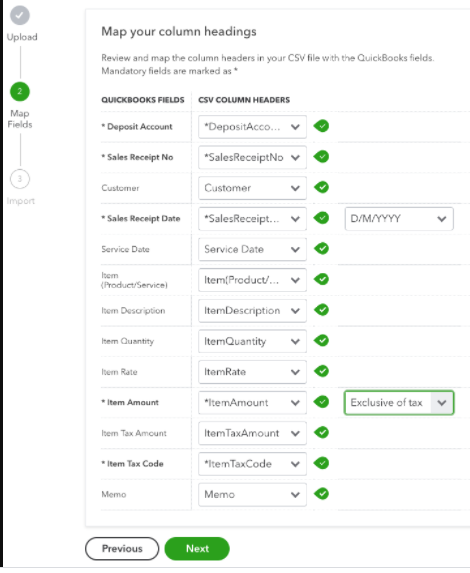Viewport: 470px width, 573px height.
Task: Click green checkmark beside Deposit Account
Action: coord(321,126)
